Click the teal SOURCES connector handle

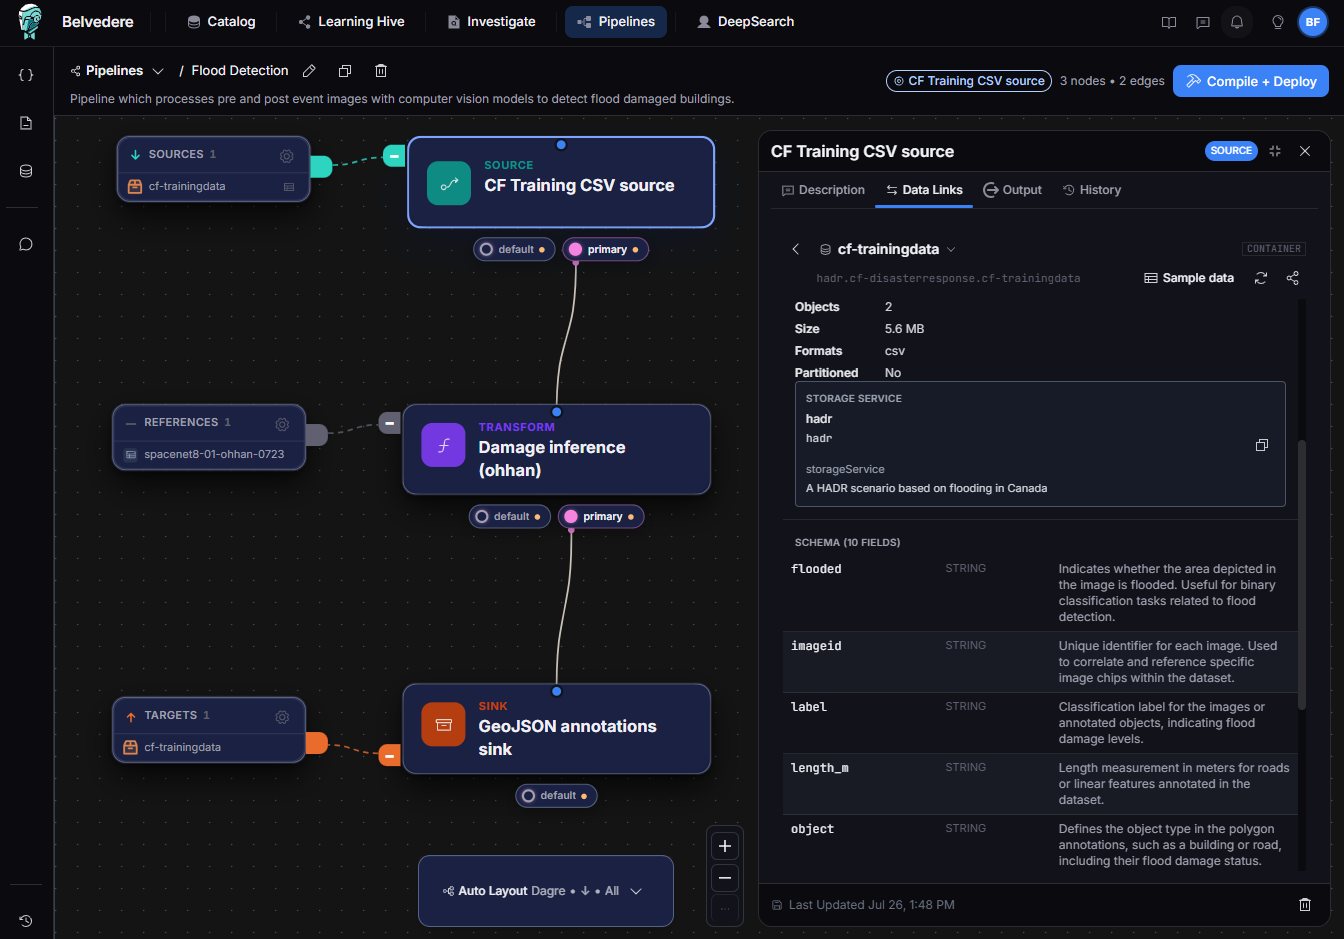pos(321,166)
